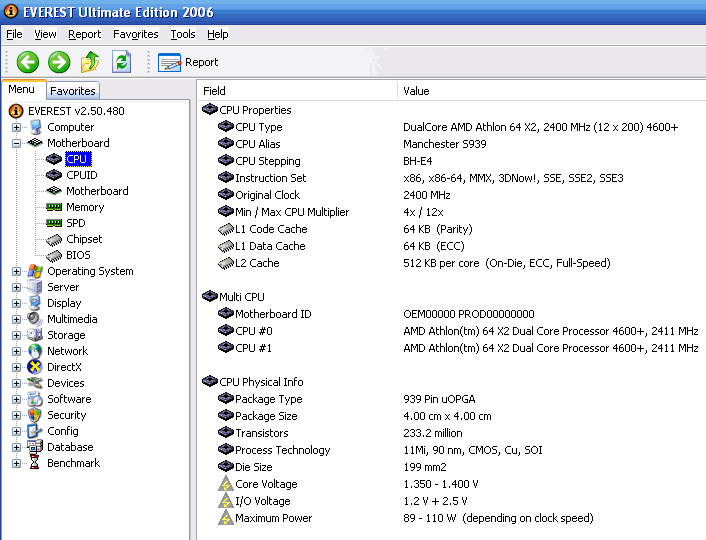Open the Favorites menu
Image resolution: width=706 pixels, height=540 pixels.
pyautogui.click(x=136, y=34)
